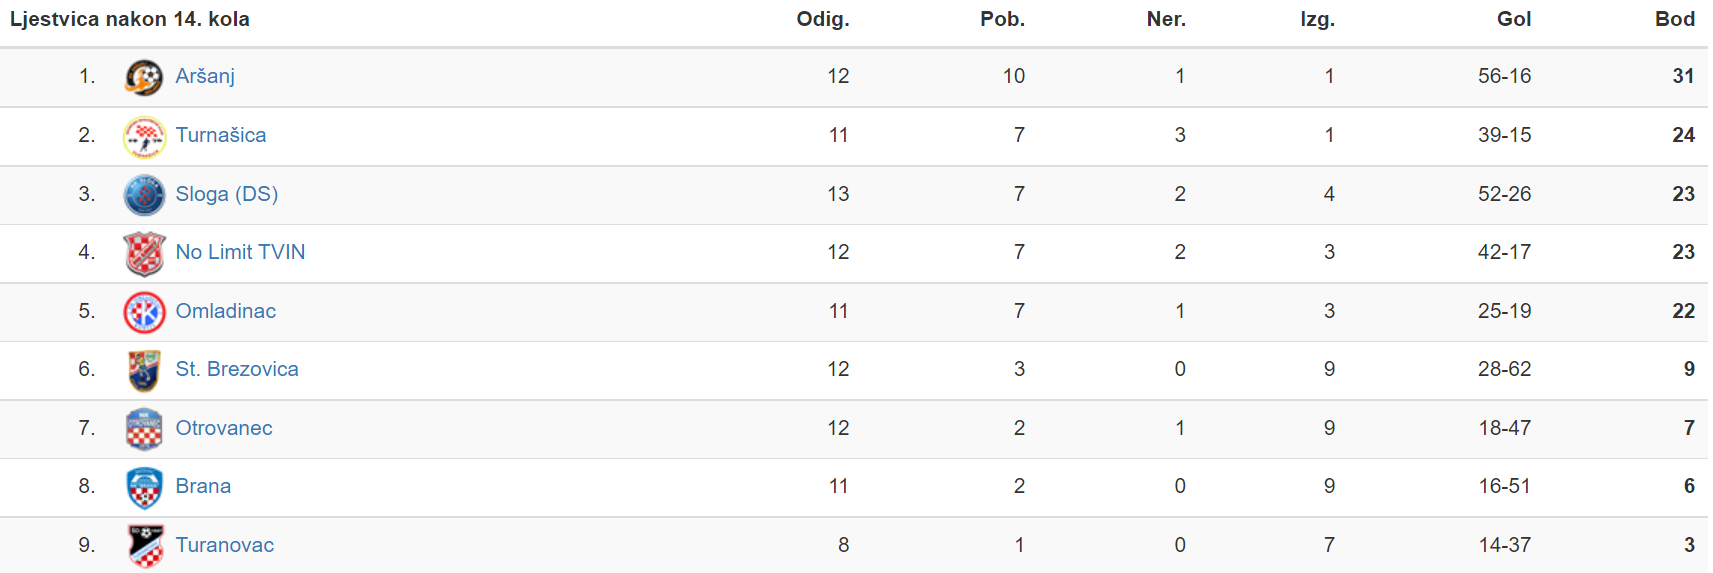The height and width of the screenshot is (573, 1713).
Task: Click the Otrovanec club crest icon
Action: [x=144, y=429]
